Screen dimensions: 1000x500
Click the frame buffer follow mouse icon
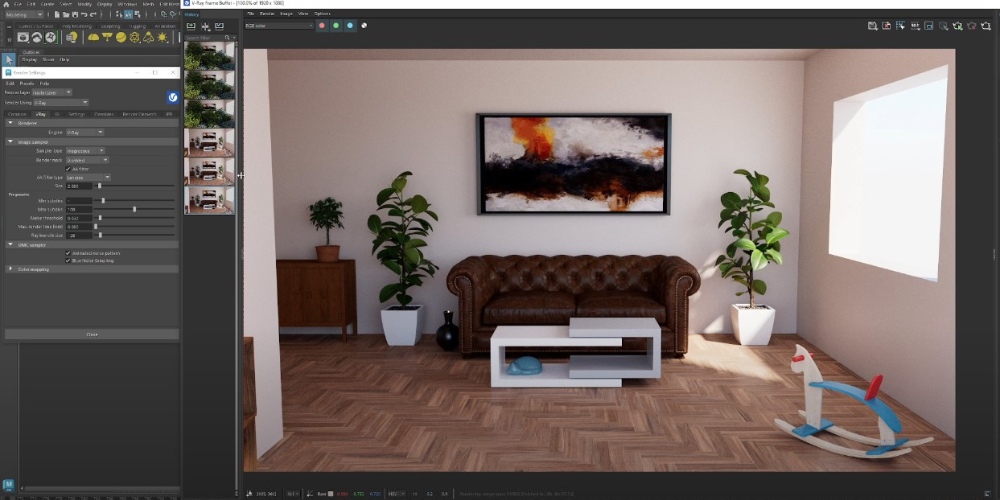coord(901,26)
